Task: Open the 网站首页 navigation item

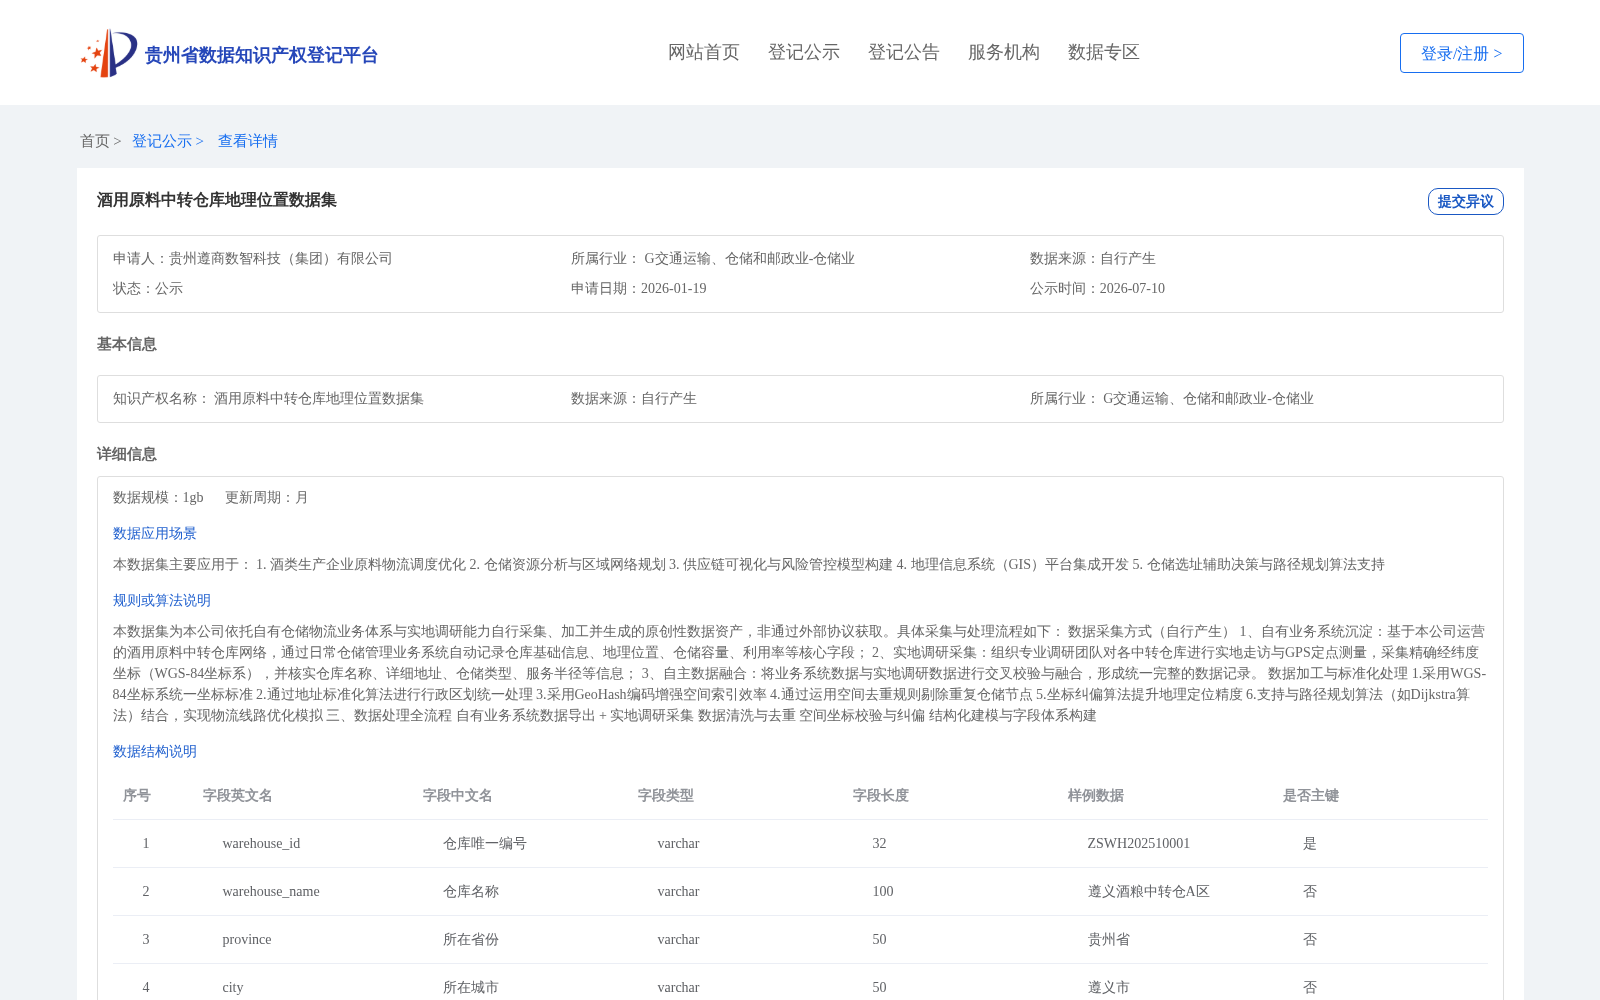Action: click(x=704, y=52)
